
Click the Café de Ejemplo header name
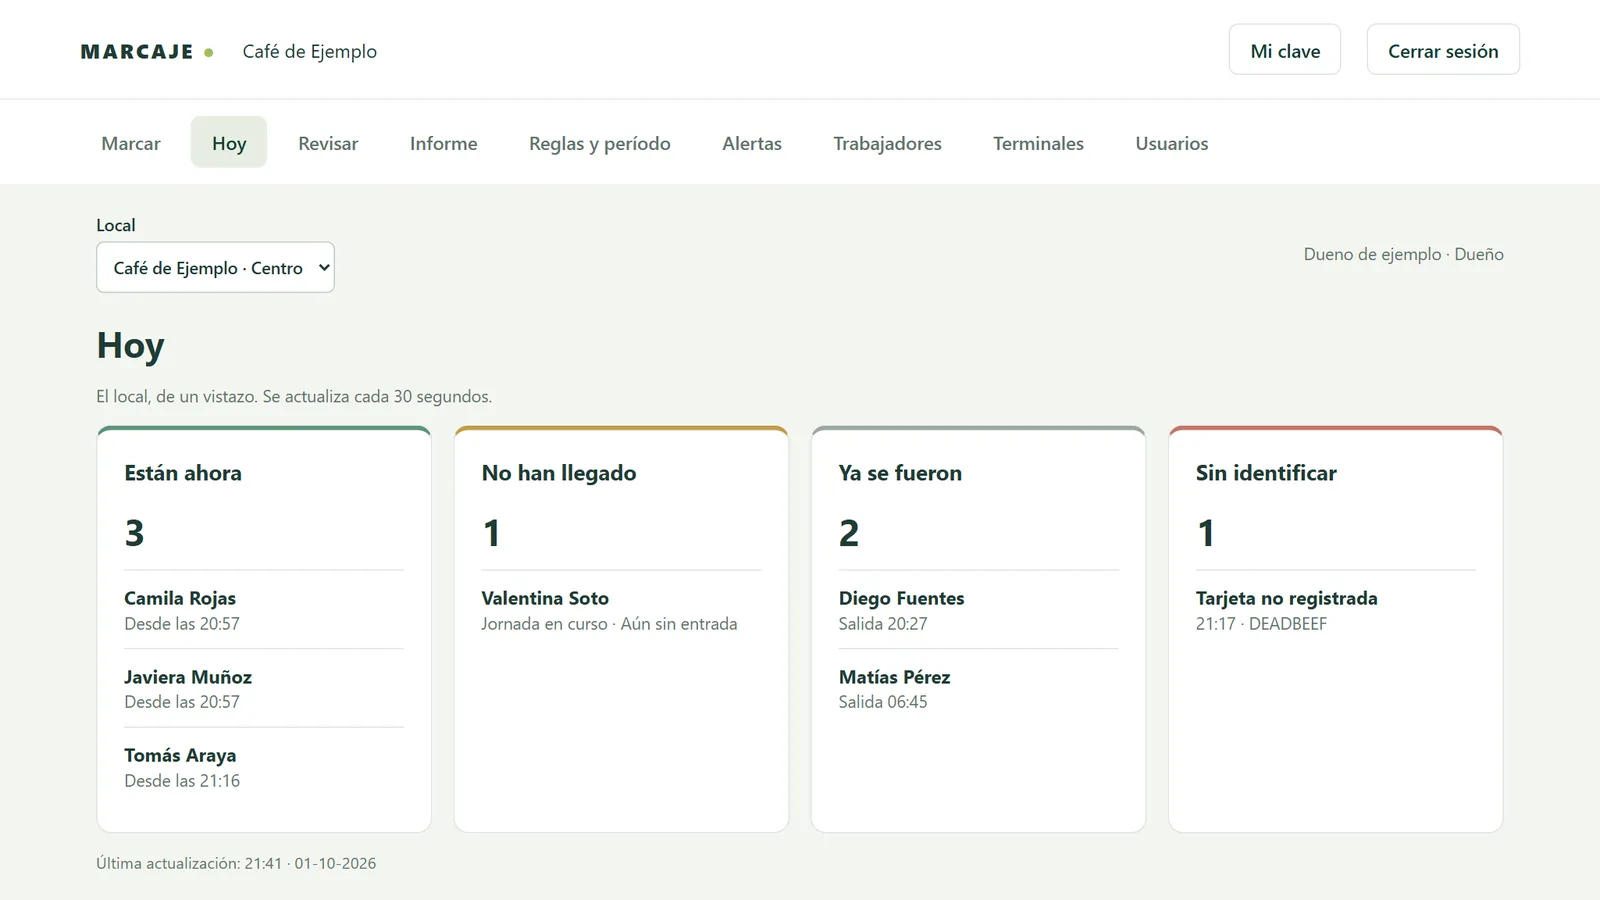coord(310,52)
